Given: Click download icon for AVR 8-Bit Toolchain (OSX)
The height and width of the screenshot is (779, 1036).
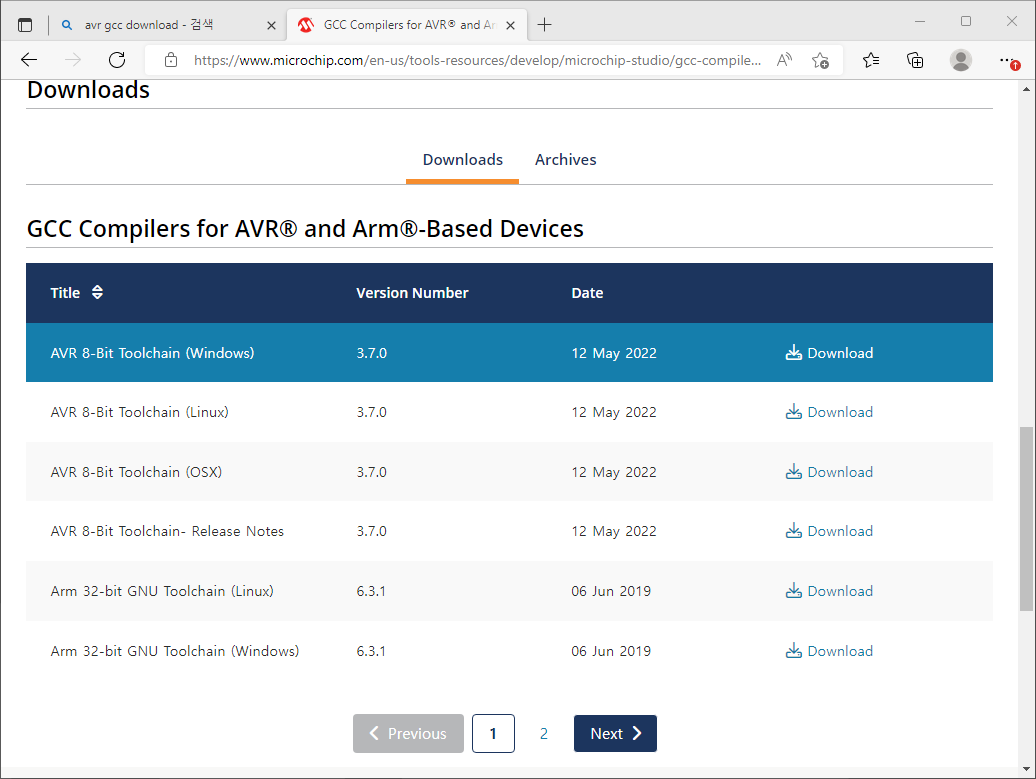Looking at the screenshot, I should (x=794, y=472).
